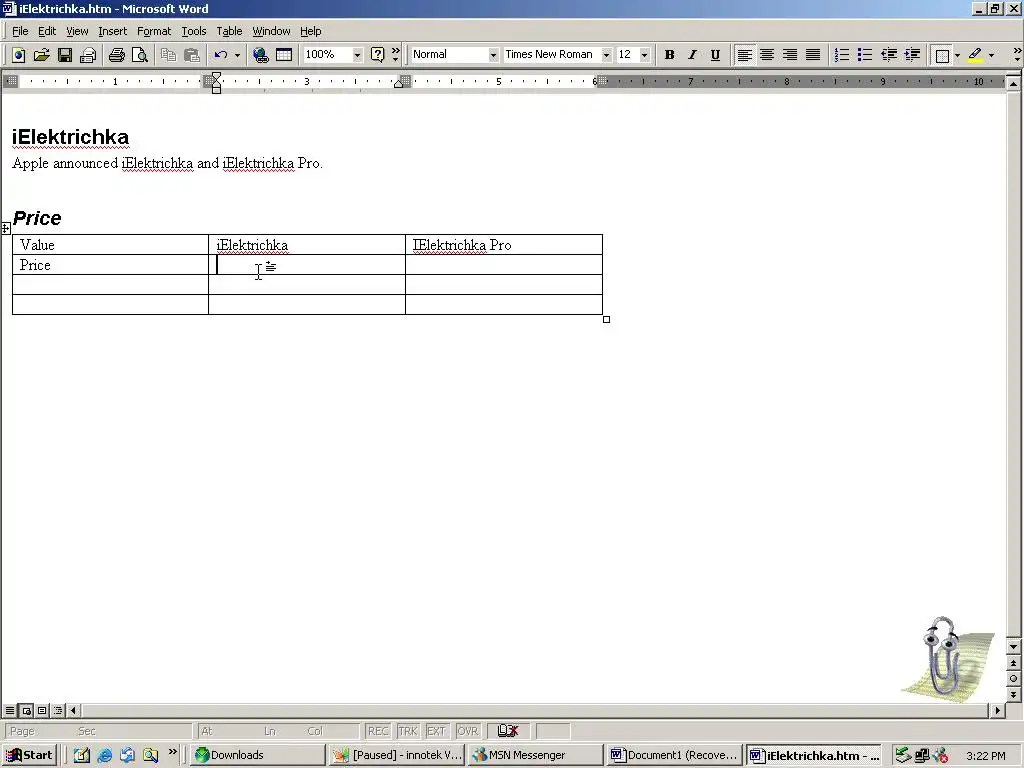
Task: Toggle Italic formatting
Action: [x=692, y=55]
